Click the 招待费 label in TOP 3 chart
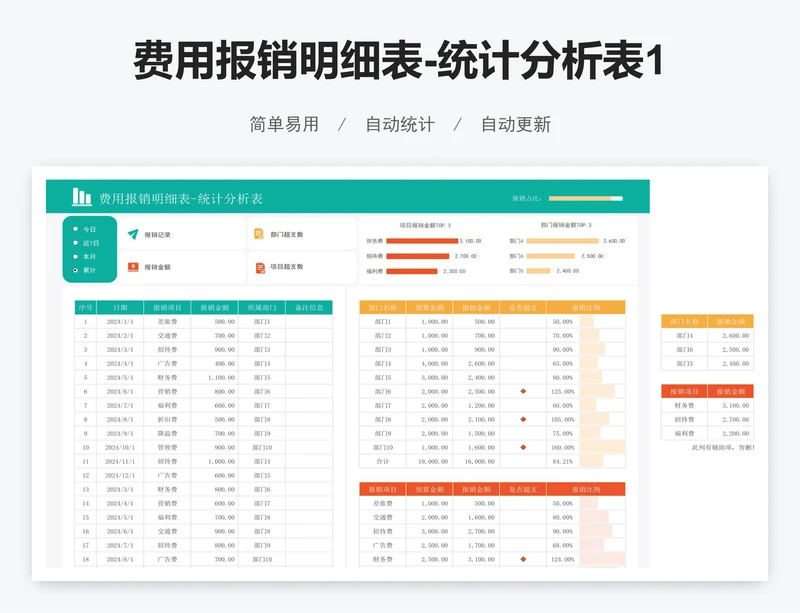This screenshot has height=613, width=800. (374, 256)
